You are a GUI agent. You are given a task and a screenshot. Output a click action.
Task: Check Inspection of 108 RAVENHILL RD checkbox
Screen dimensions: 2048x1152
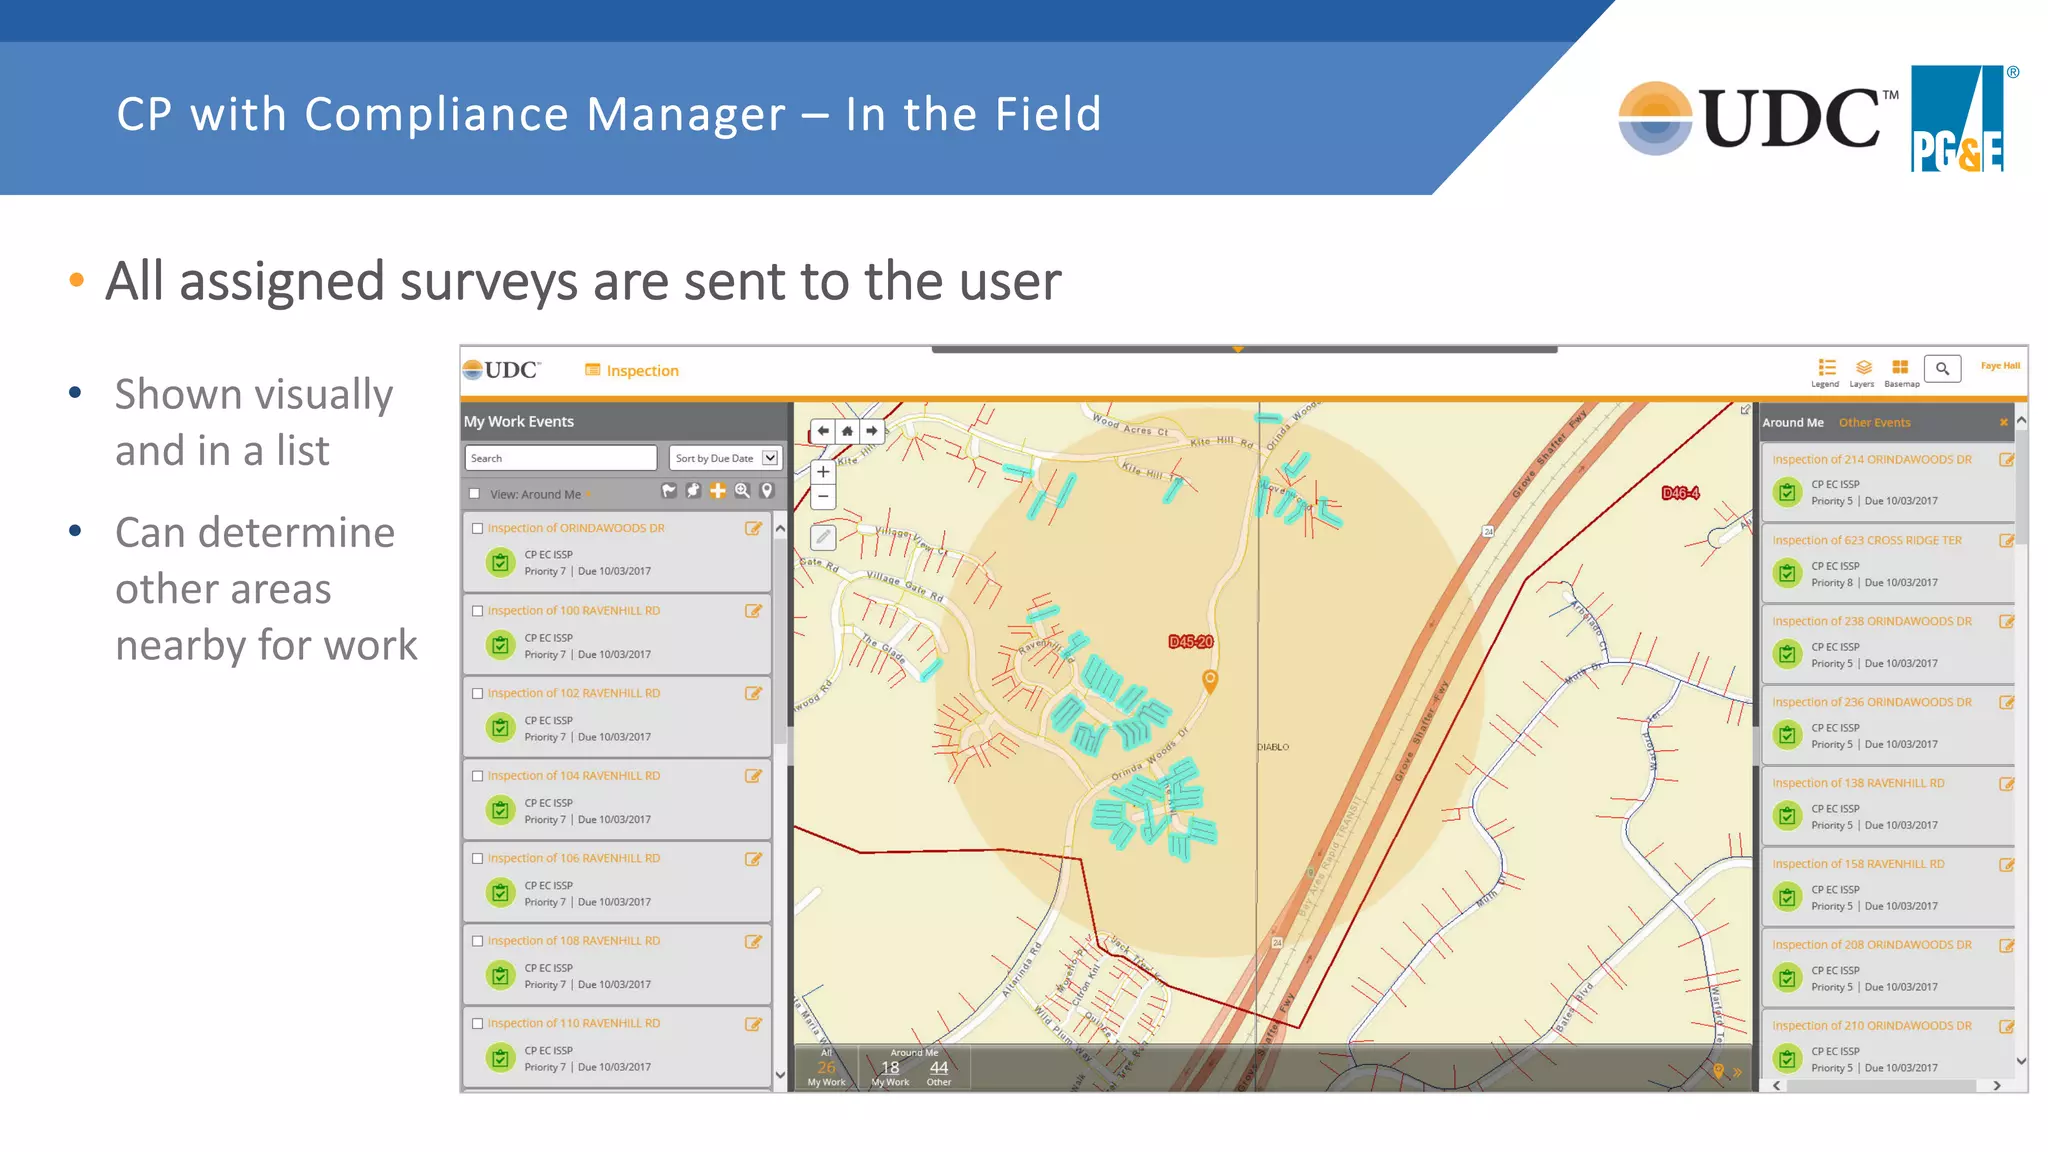pyautogui.click(x=478, y=941)
